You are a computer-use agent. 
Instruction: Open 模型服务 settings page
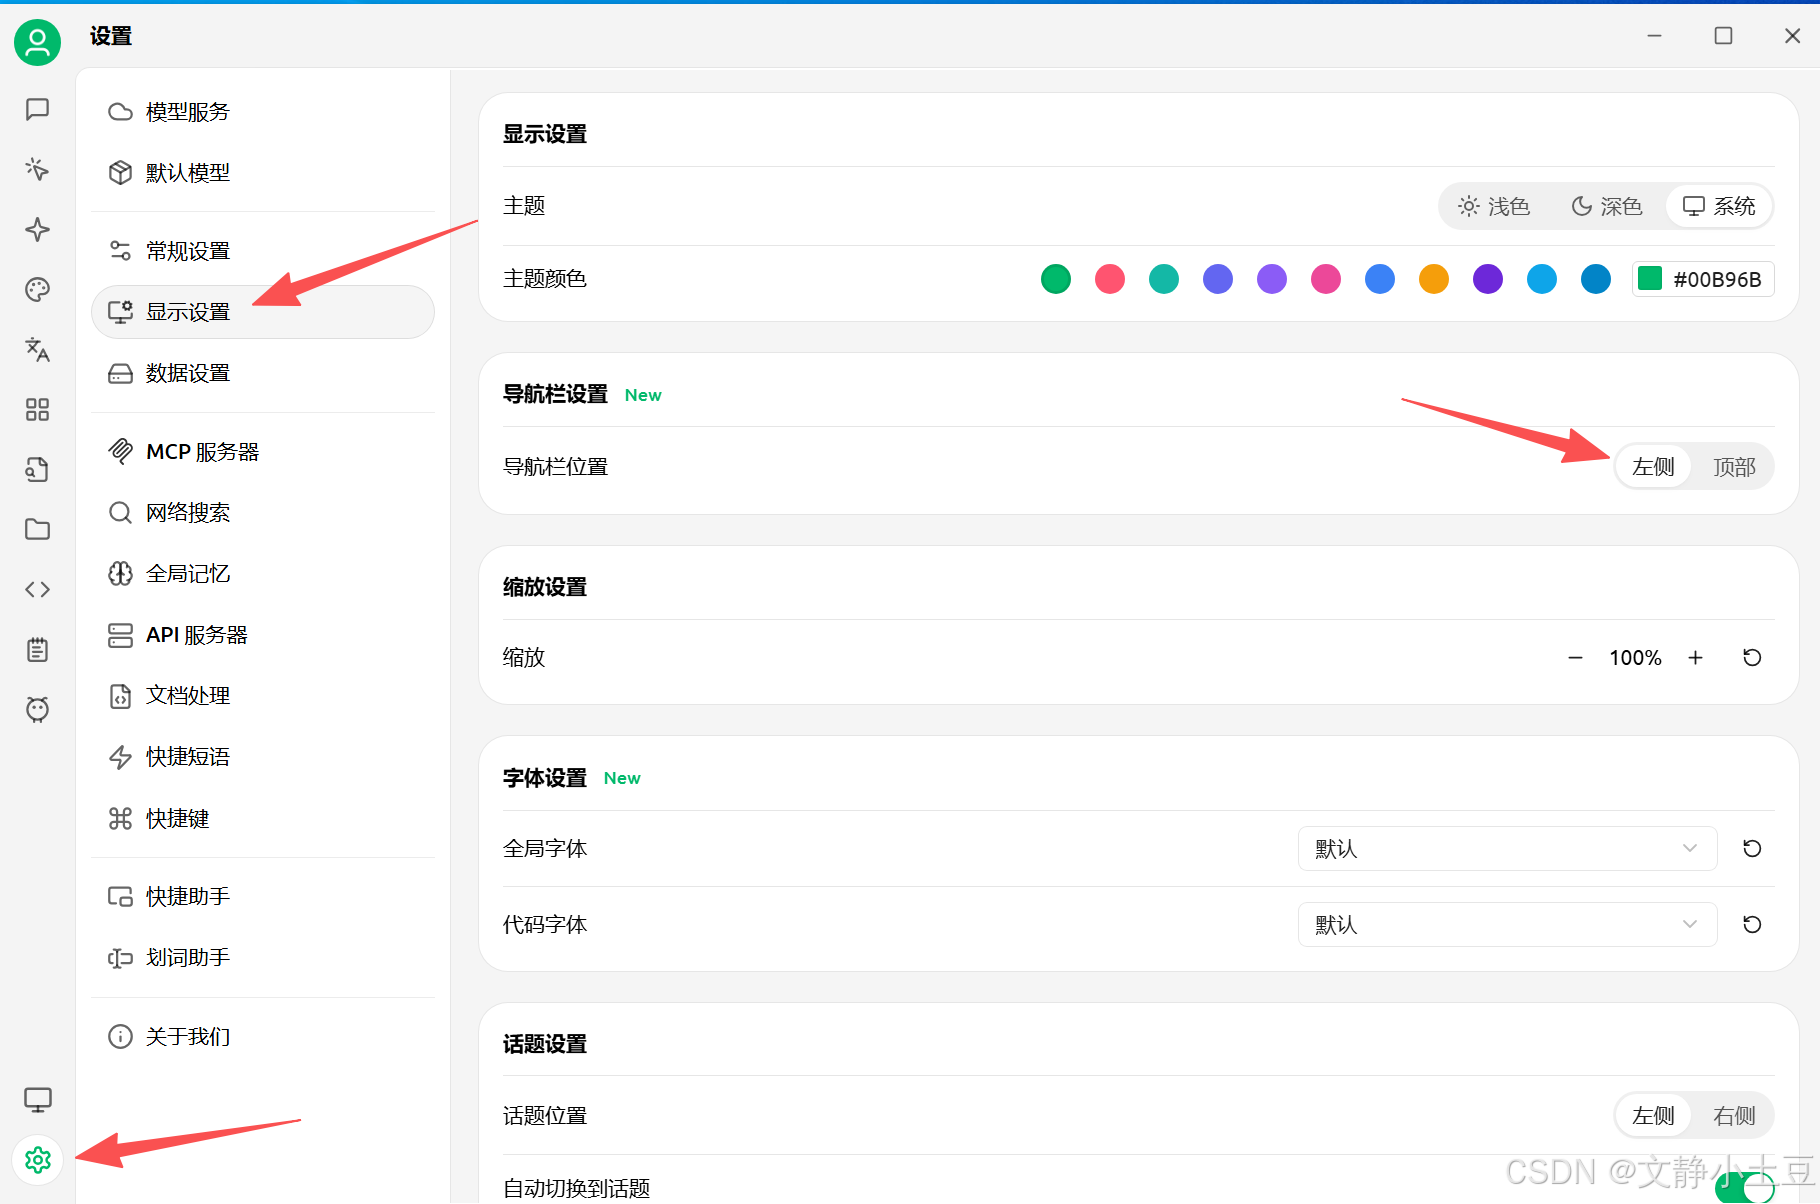coord(263,112)
